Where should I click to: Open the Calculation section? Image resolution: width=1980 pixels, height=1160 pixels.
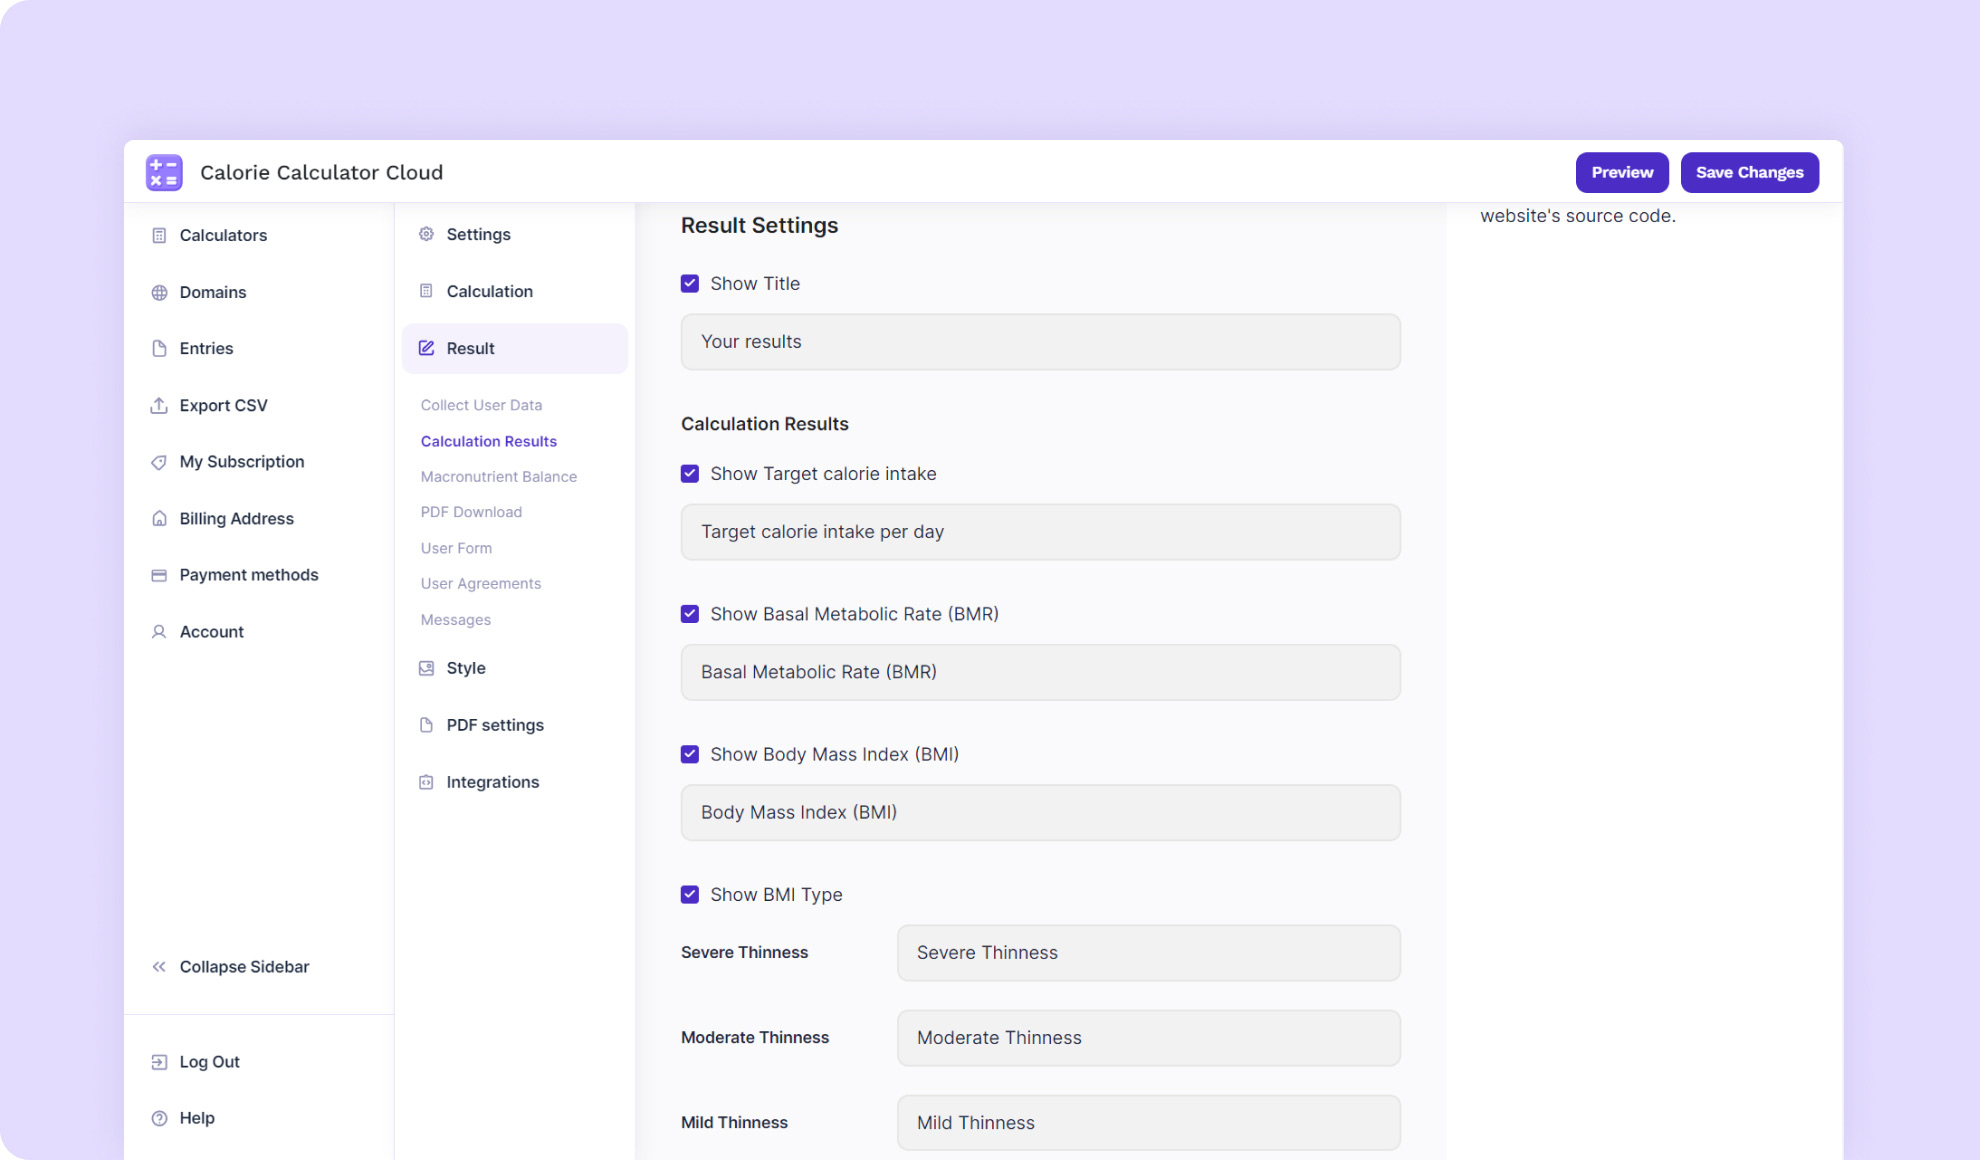click(x=489, y=291)
